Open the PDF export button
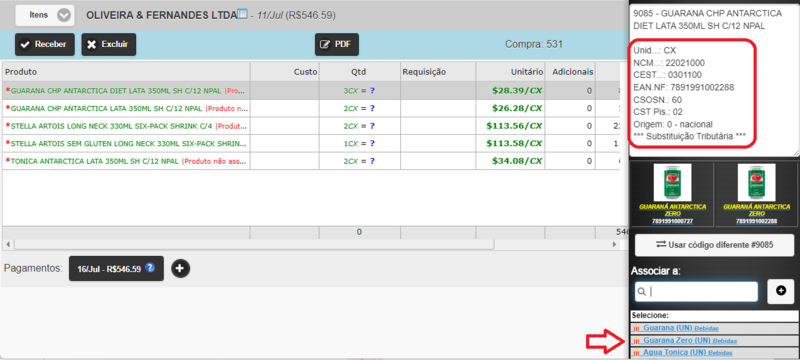This screenshot has width=800, height=360. [337, 44]
